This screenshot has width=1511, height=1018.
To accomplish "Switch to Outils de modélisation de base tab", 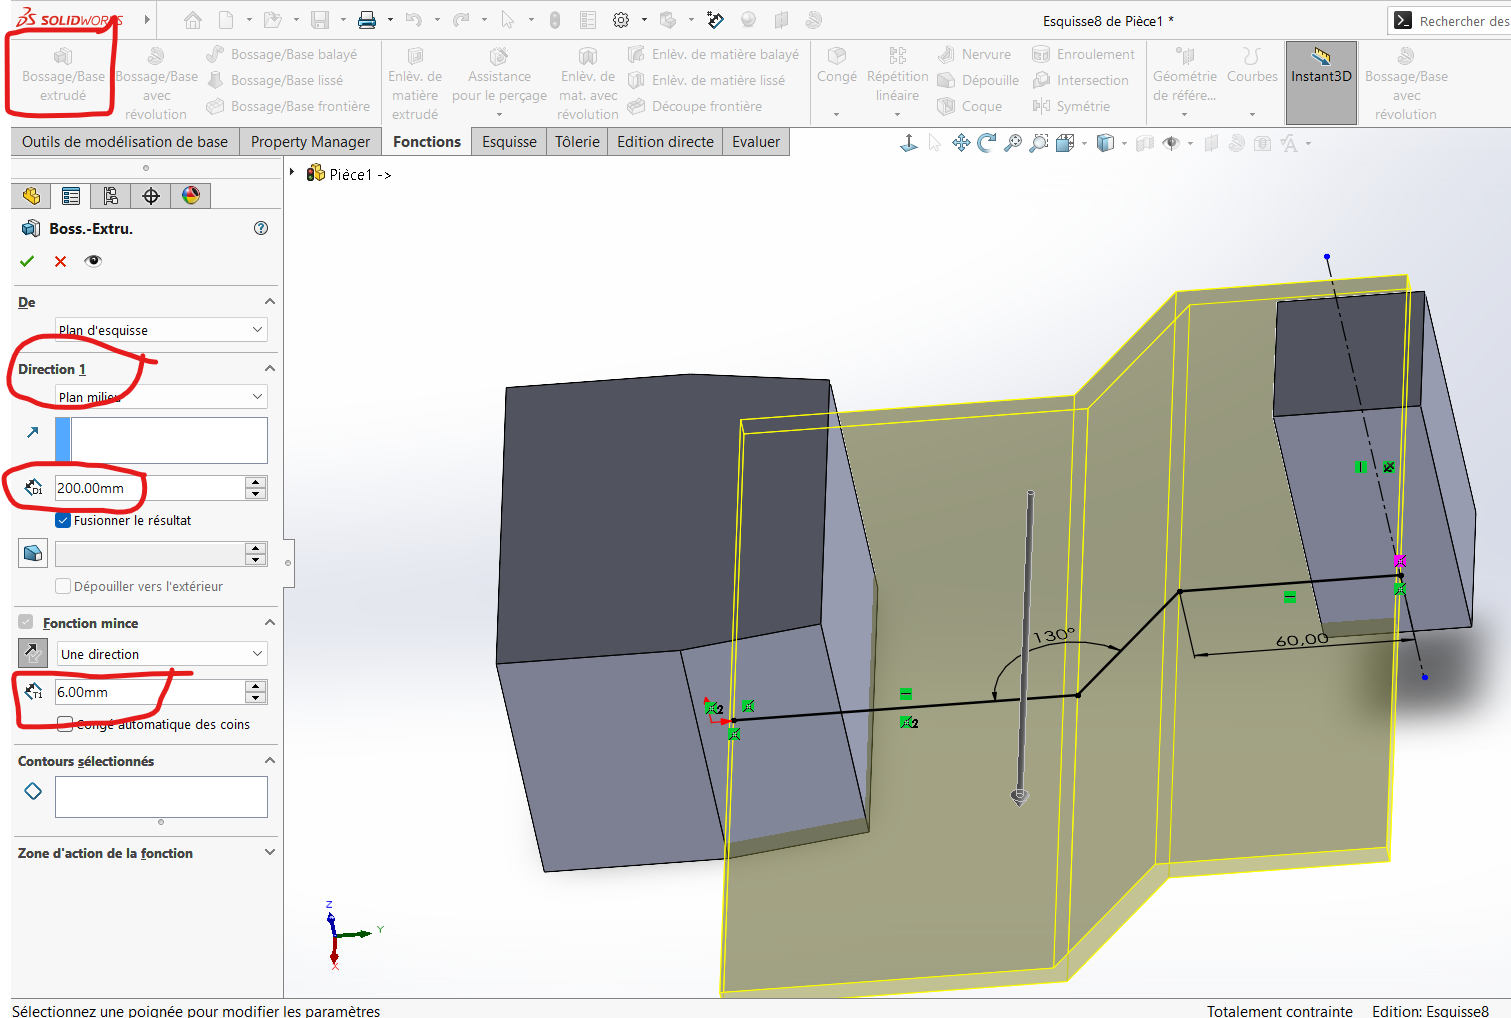I will [125, 142].
